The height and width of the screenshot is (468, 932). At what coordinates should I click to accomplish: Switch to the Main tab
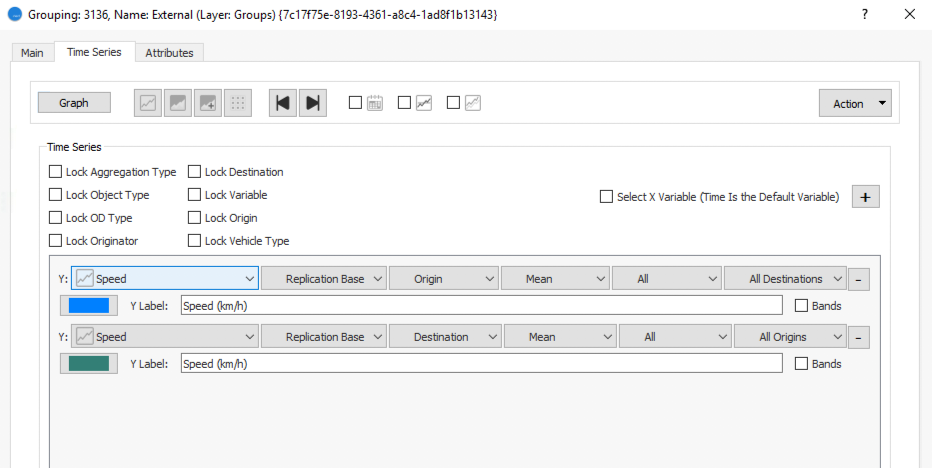(32, 52)
